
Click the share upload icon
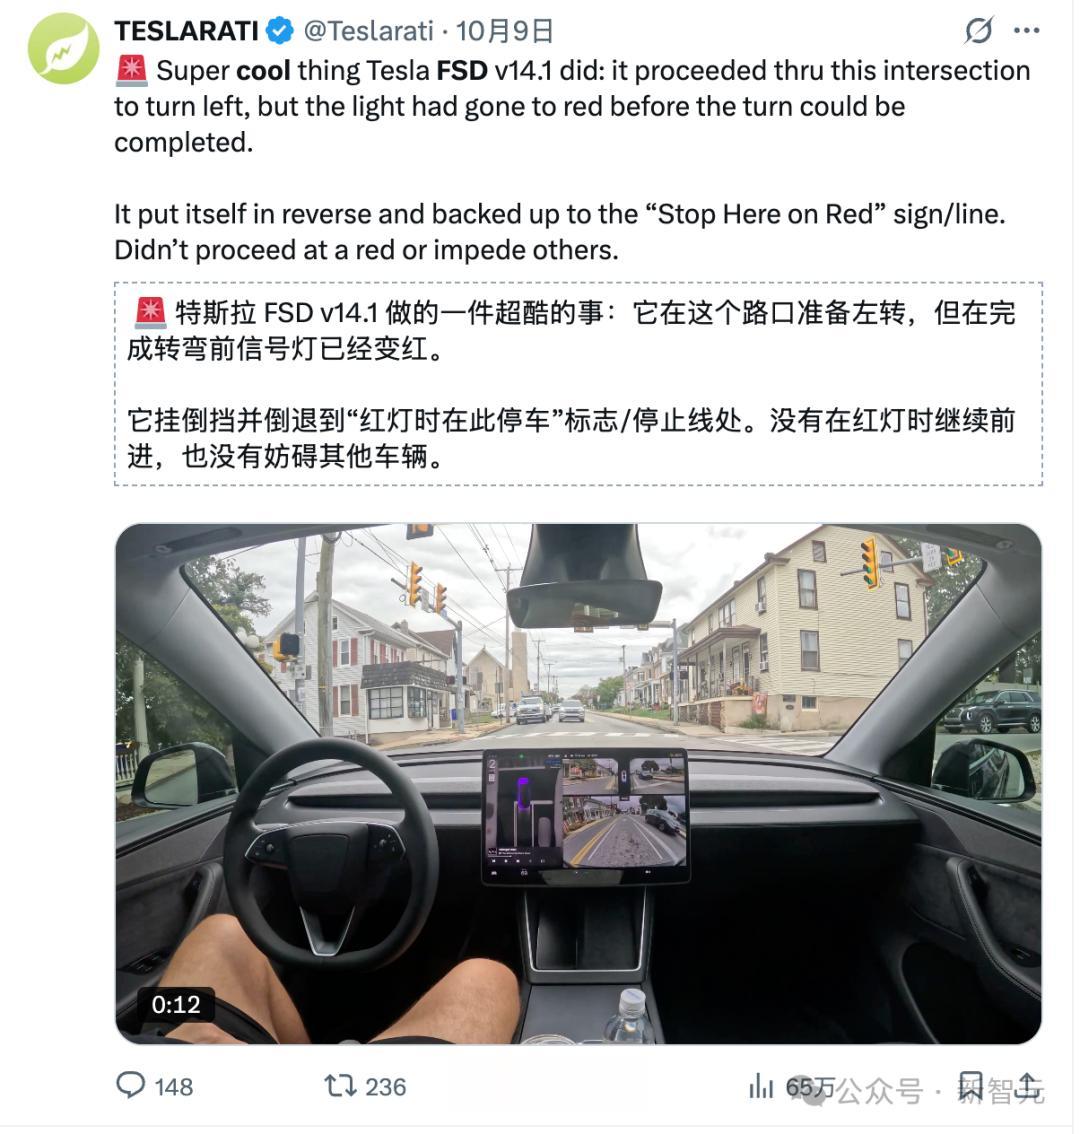pos(1028,1085)
